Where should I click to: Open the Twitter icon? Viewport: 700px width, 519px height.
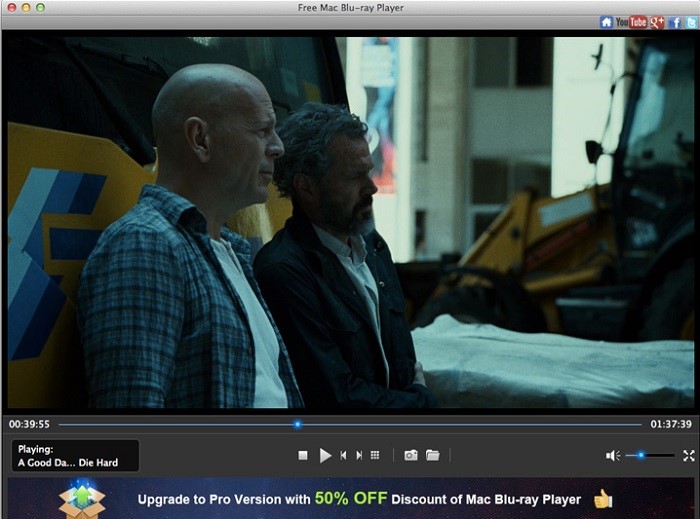(691, 22)
